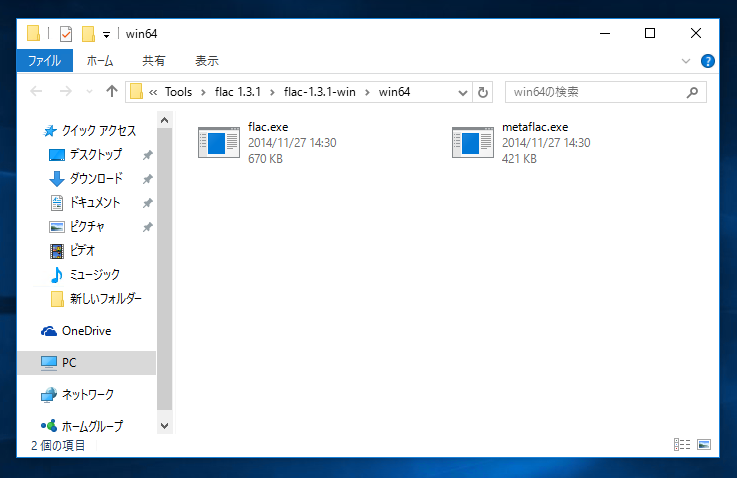The height and width of the screenshot is (478, 737).
Task: Click navigation pane scroll down arrow
Action: pos(165,426)
